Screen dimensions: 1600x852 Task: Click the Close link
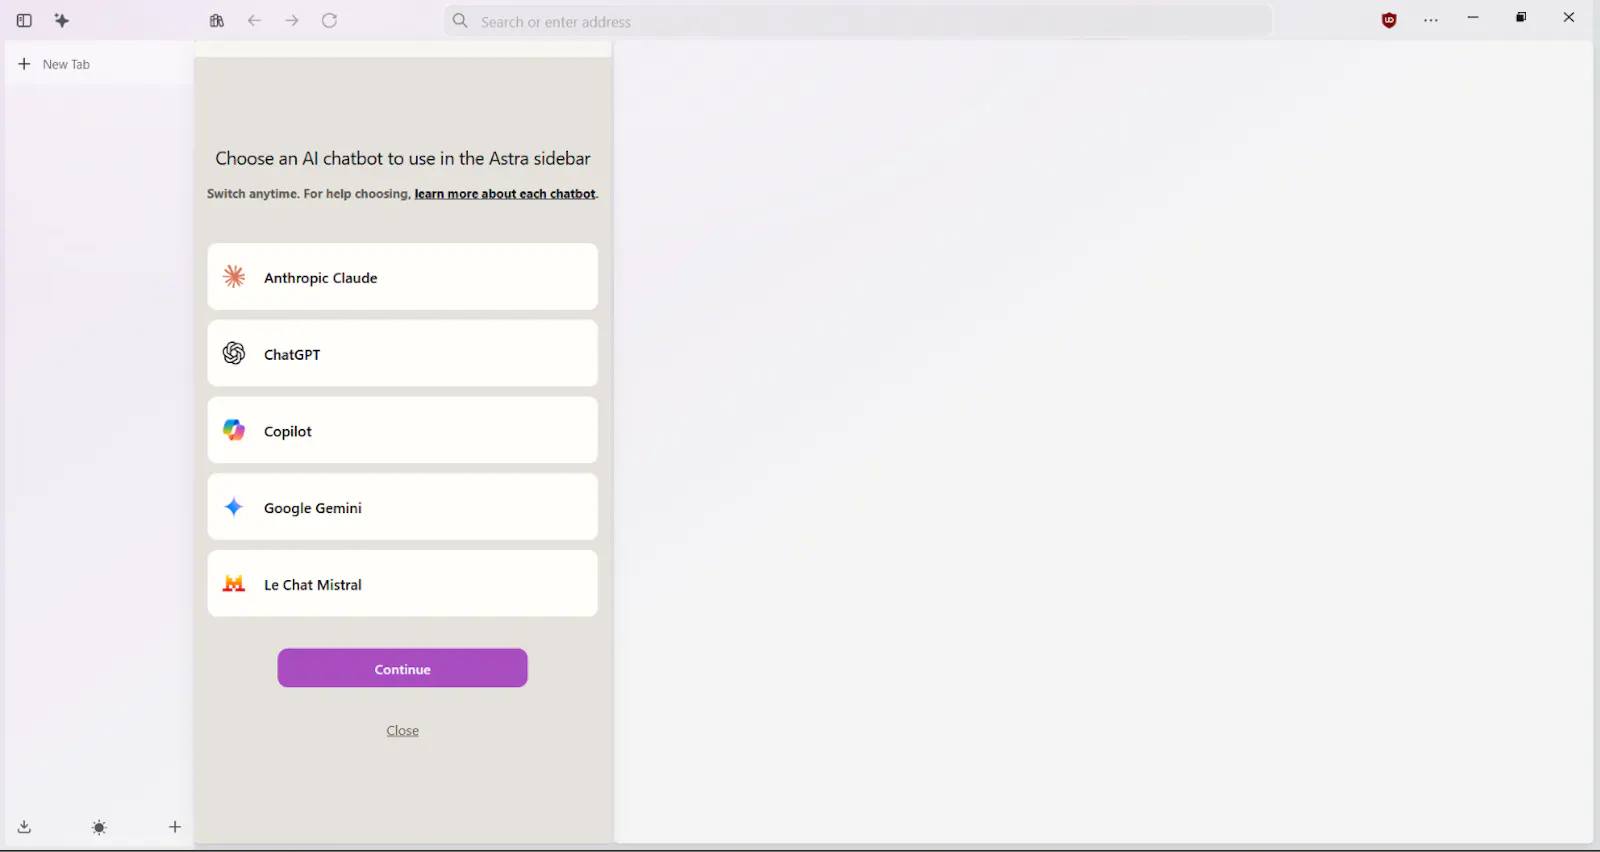pos(403,731)
